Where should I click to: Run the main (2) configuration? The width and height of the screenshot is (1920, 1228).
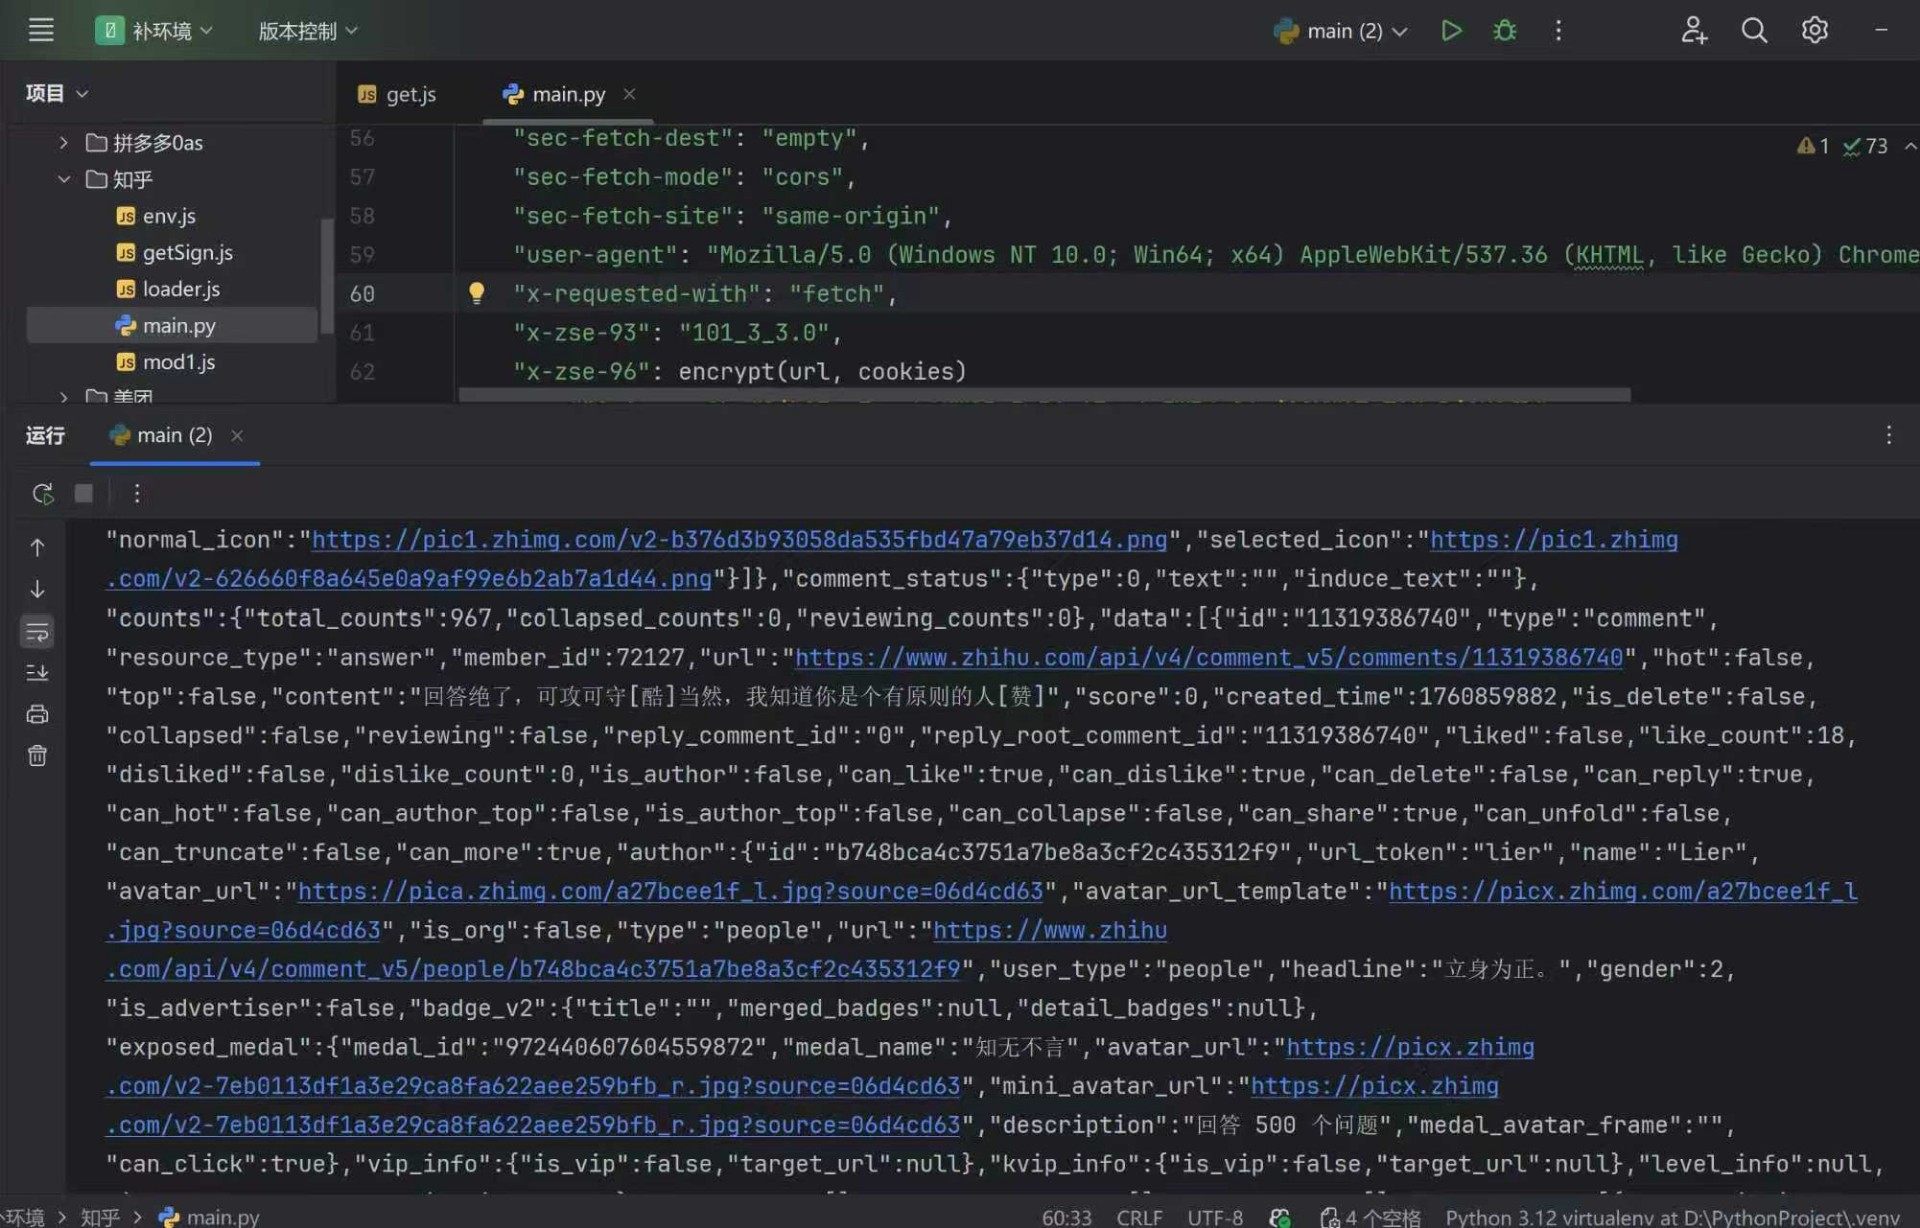click(1451, 31)
